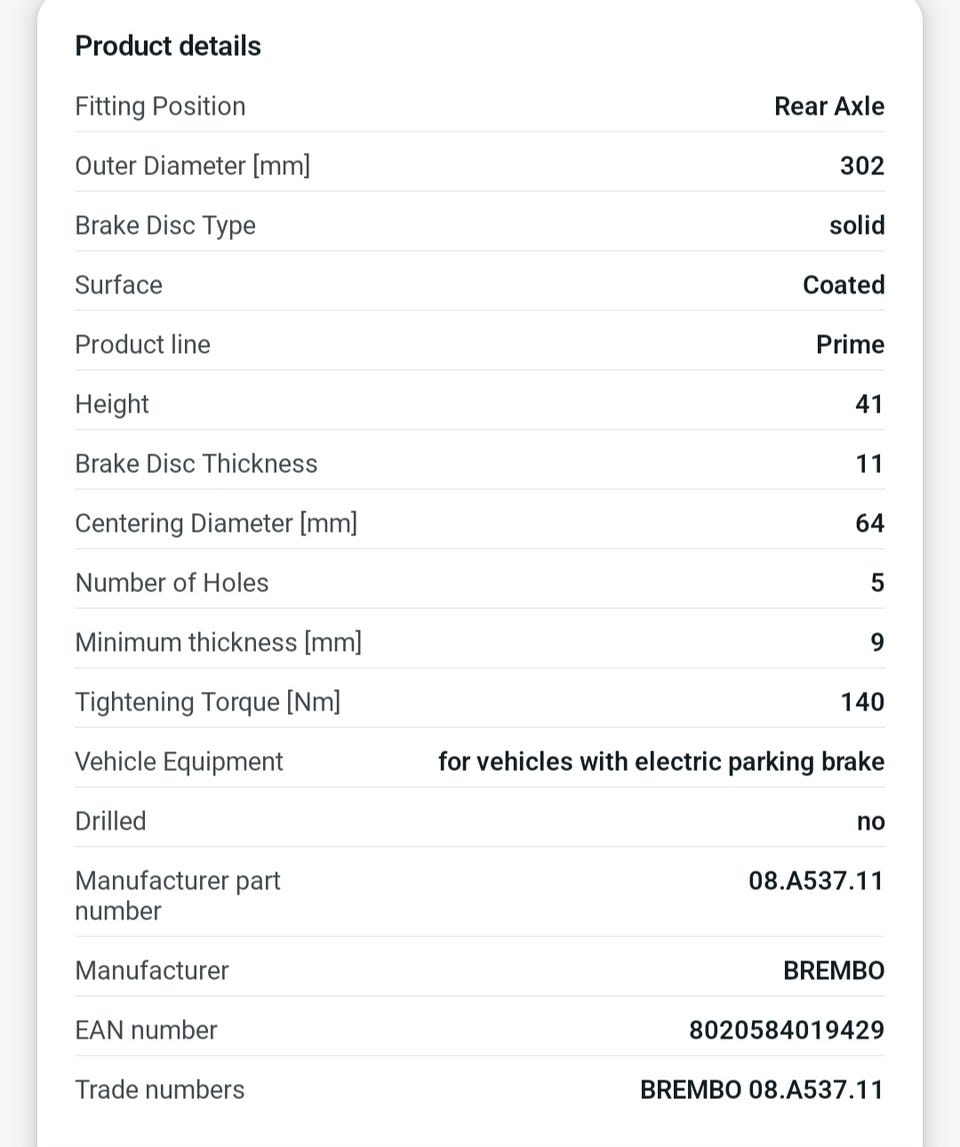Click the Product details heading
960x1147 pixels.
point(168,46)
